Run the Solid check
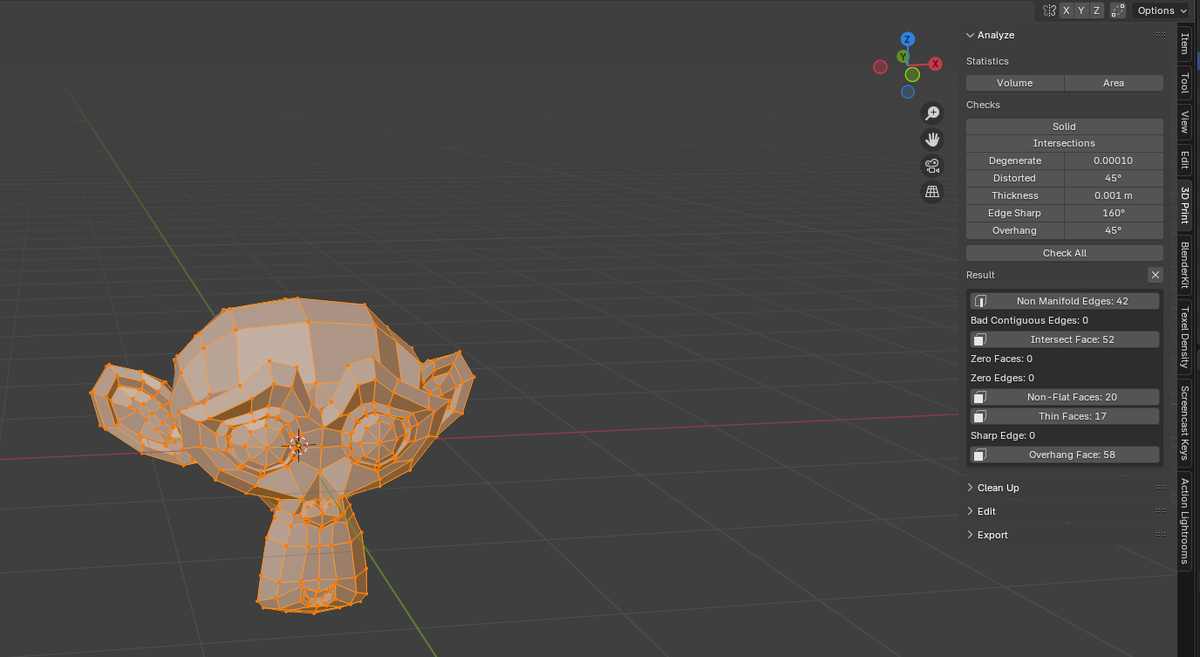Screen dimensions: 1200x657 (x=1064, y=126)
